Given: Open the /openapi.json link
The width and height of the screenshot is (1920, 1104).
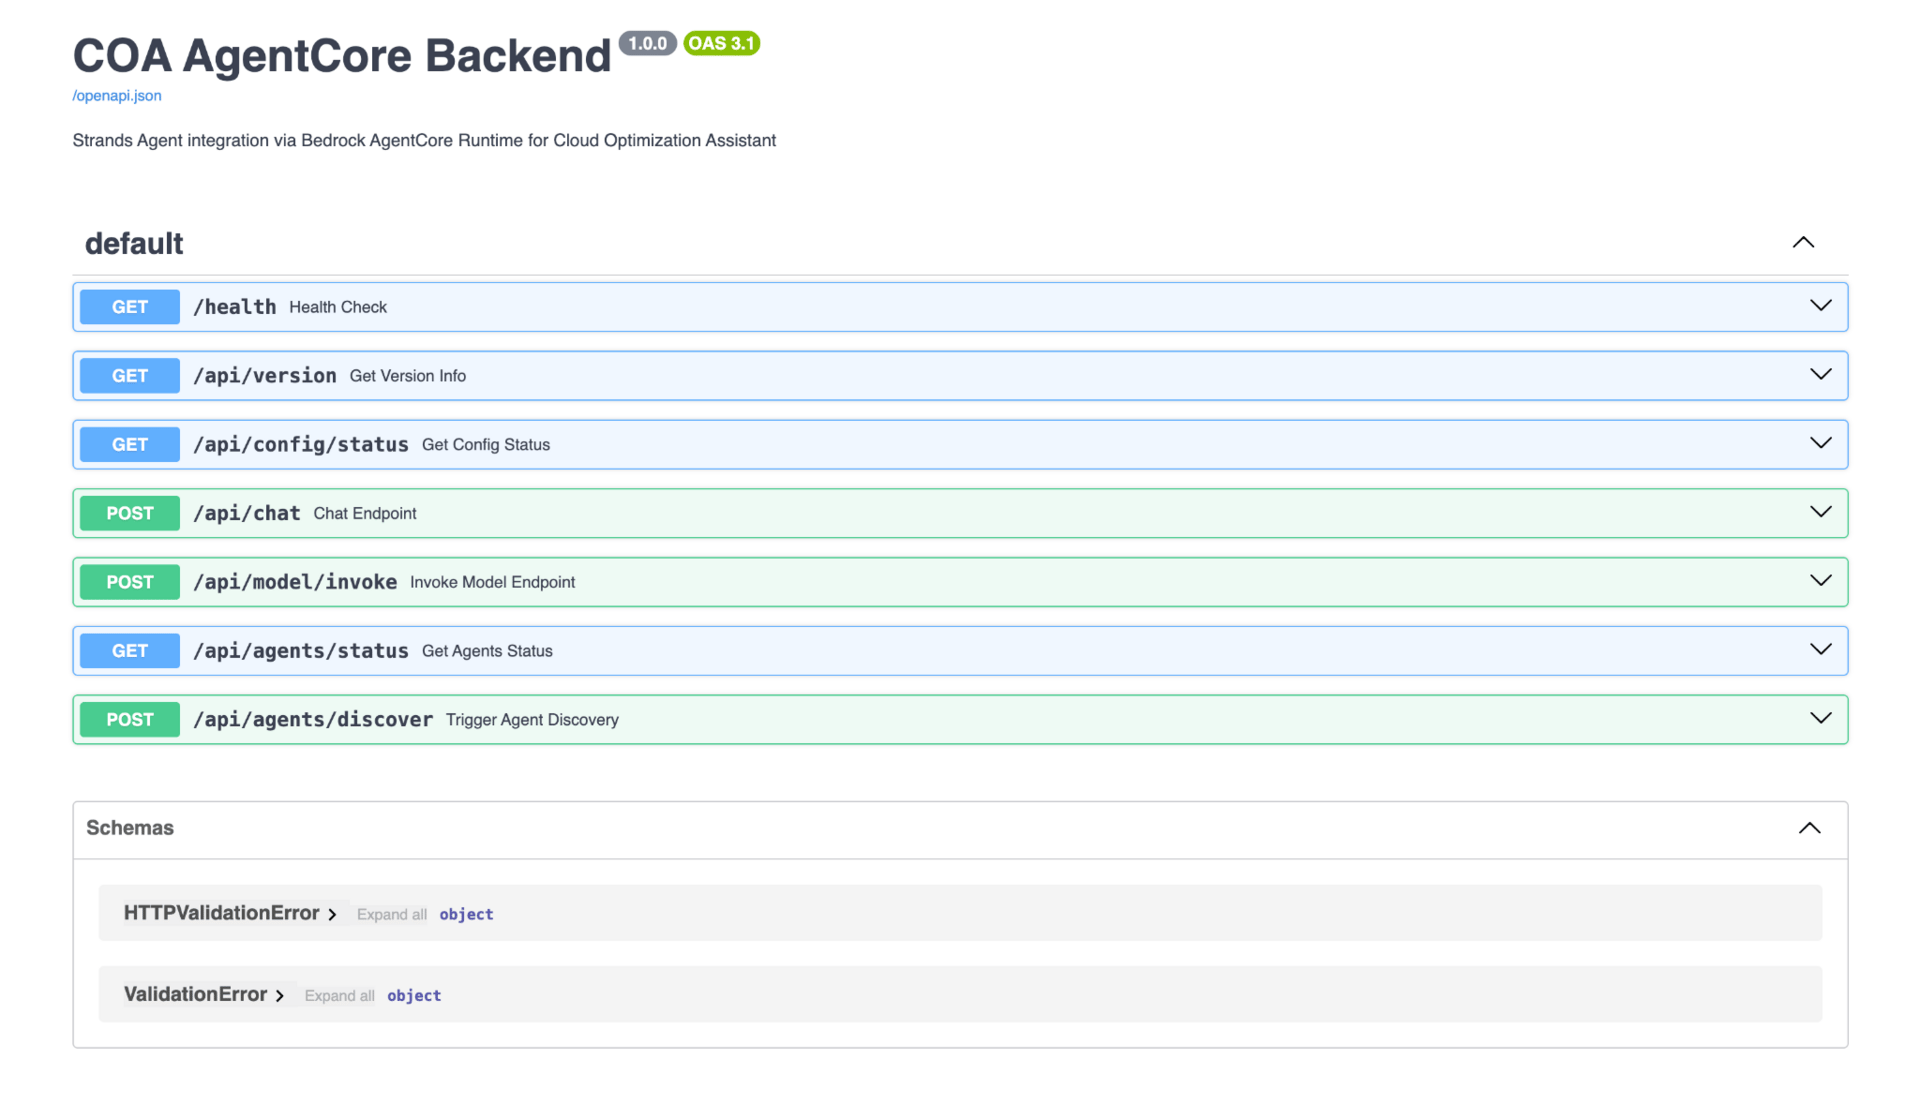Looking at the screenshot, I should [x=117, y=96].
